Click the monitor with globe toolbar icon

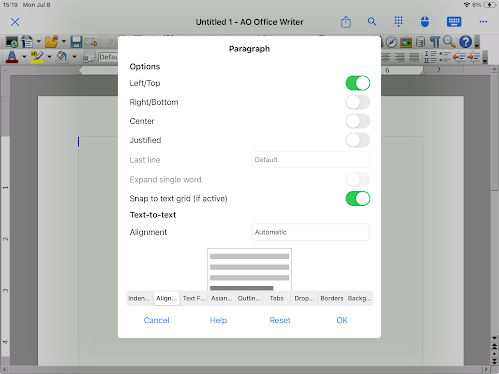(x=12, y=42)
